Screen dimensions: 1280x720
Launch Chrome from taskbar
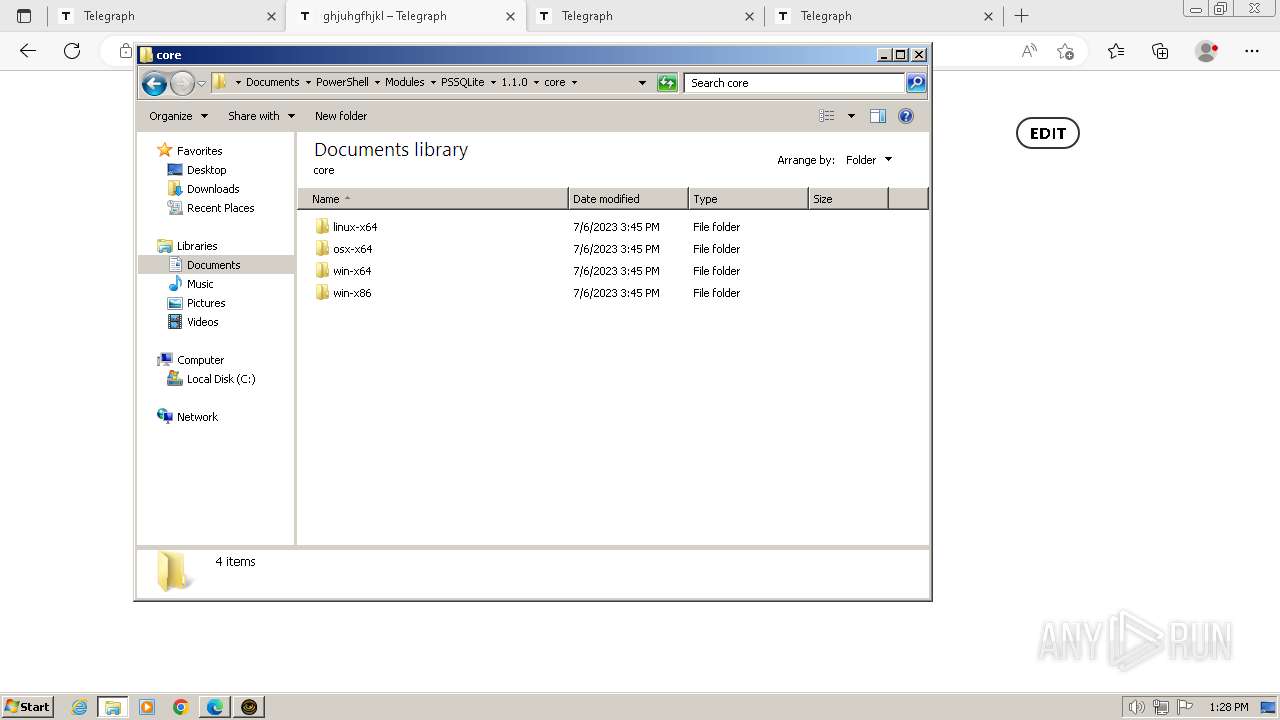(181, 707)
